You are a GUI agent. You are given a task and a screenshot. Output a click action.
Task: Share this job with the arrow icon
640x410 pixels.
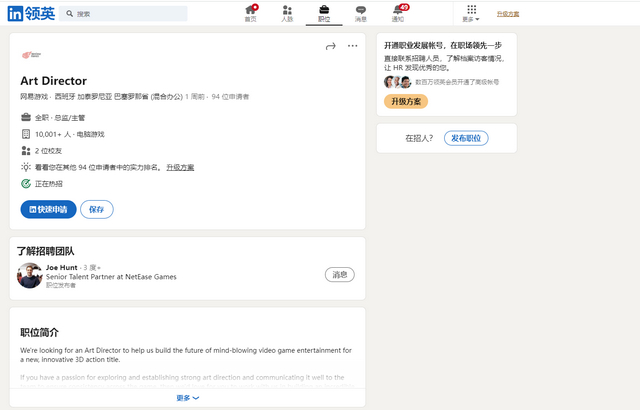pyautogui.click(x=331, y=46)
